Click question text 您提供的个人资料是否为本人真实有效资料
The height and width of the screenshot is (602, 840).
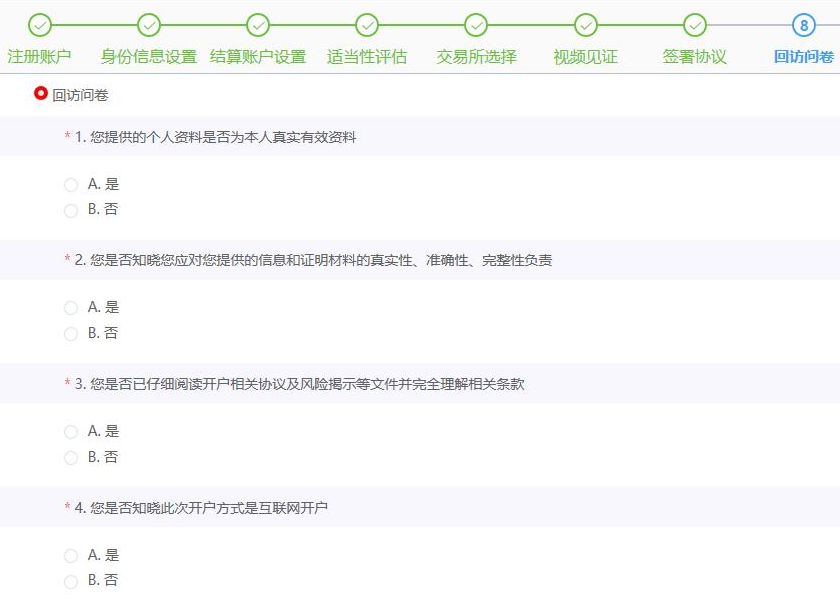coord(223,137)
